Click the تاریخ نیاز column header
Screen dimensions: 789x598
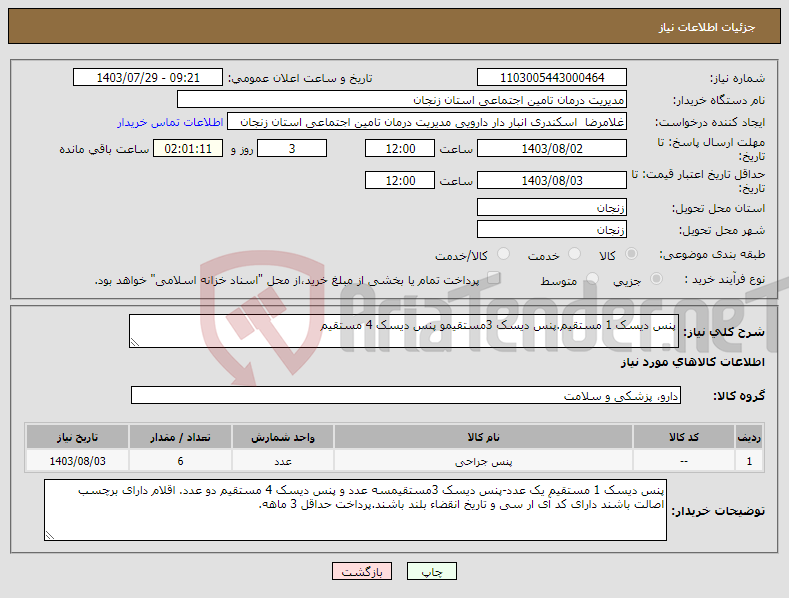pos(77,437)
